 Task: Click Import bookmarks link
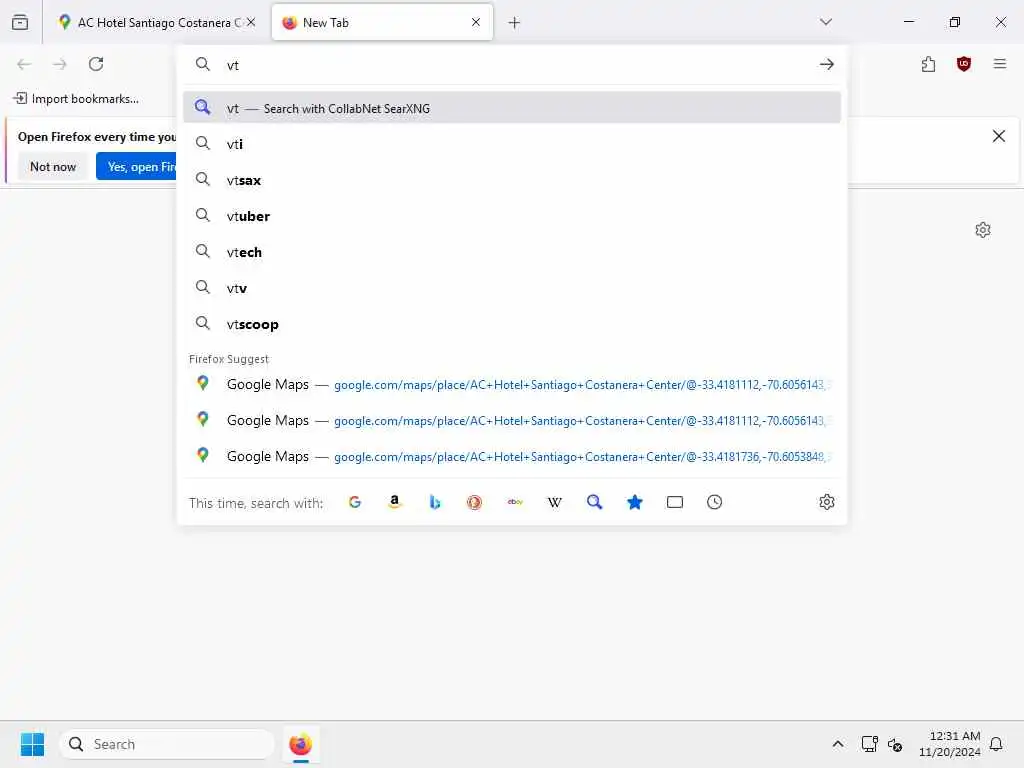click(76, 99)
